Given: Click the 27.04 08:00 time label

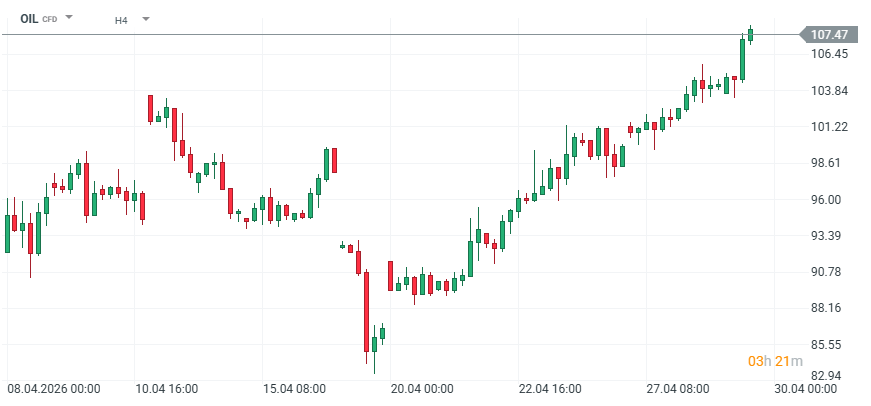Looking at the screenshot, I should [x=679, y=389].
